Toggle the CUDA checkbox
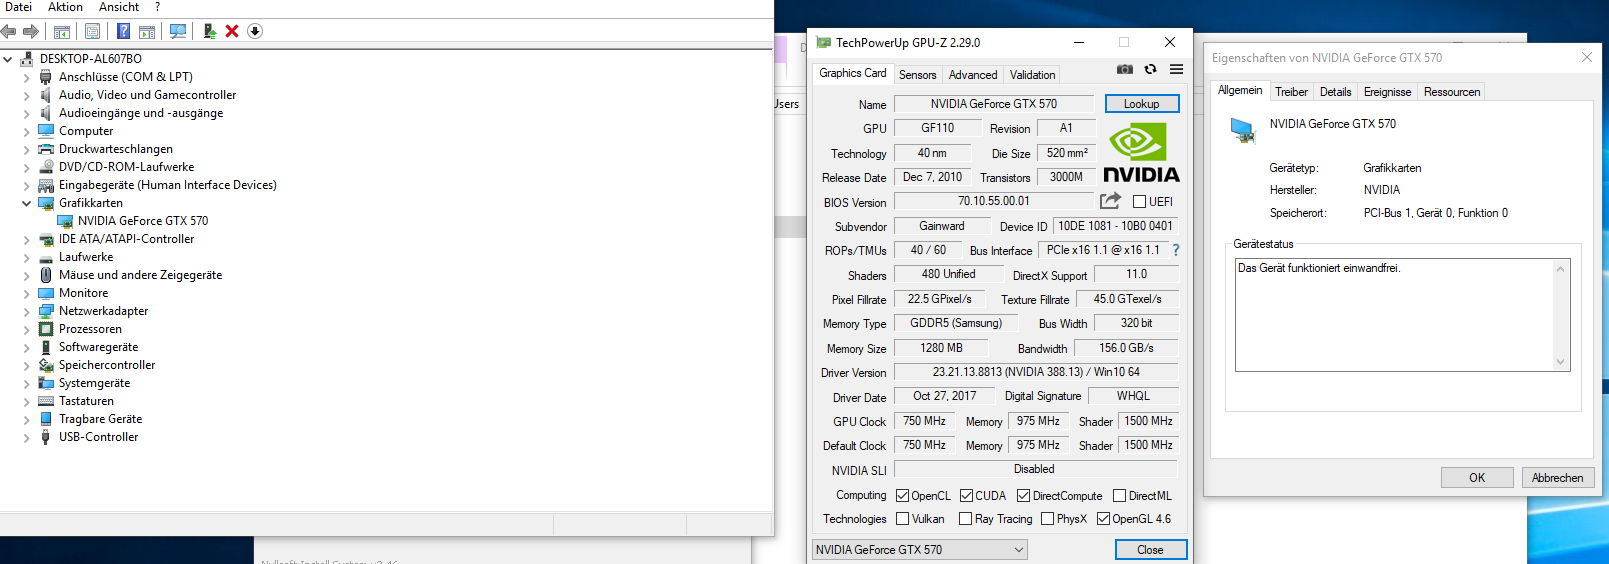Screen dimensions: 1609x564 click(966, 496)
